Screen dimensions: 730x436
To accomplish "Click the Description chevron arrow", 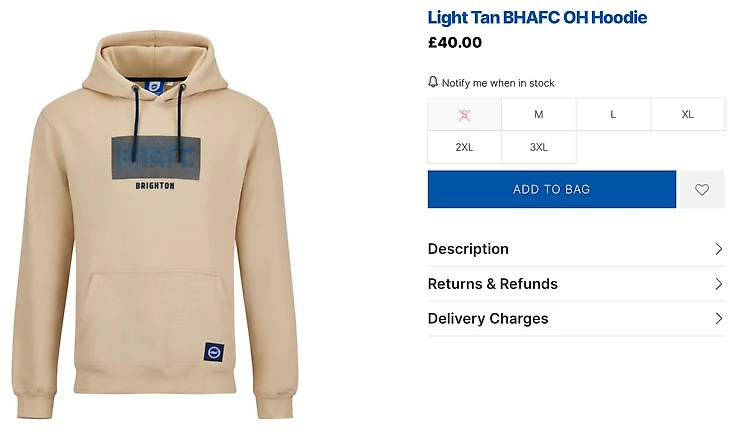I will pos(718,249).
